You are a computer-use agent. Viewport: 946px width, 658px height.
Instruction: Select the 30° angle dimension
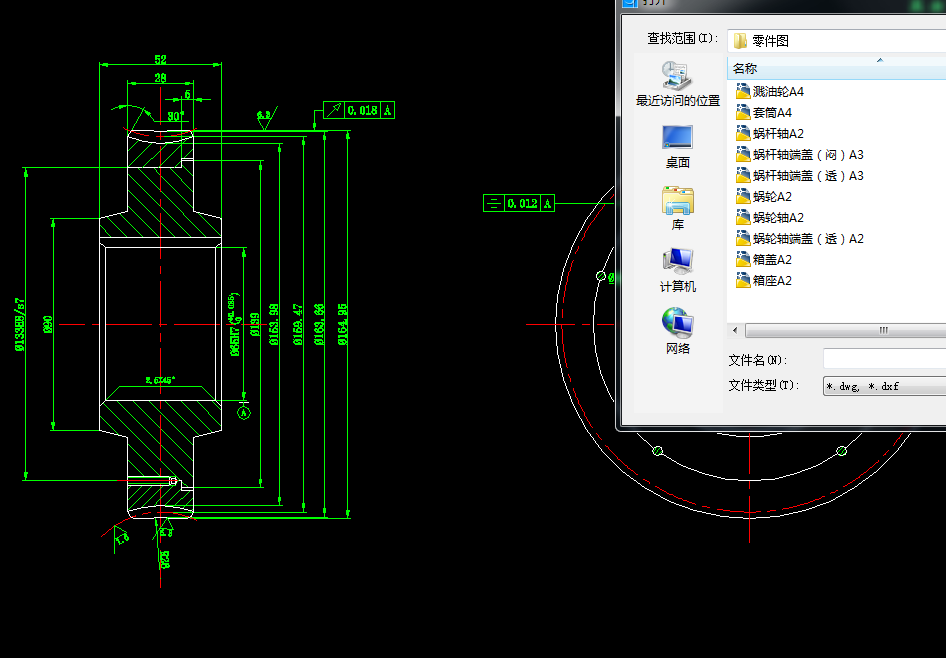pos(176,116)
